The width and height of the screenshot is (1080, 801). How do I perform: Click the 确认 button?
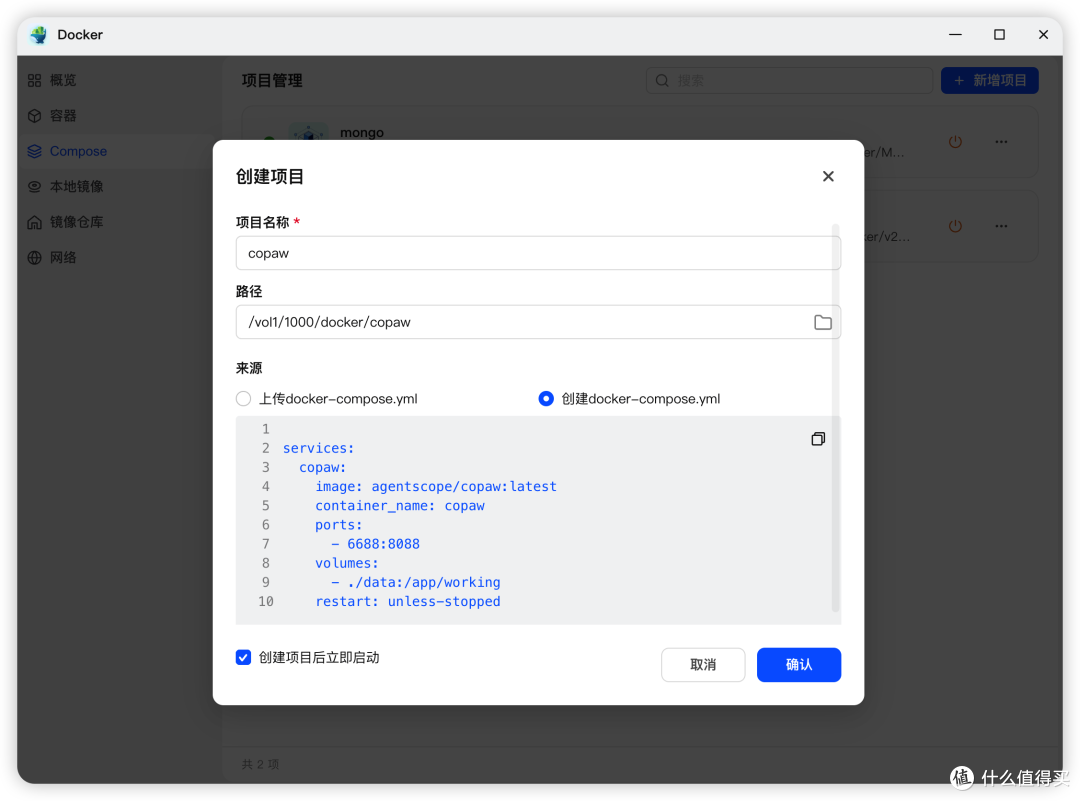[x=798, y=665]
